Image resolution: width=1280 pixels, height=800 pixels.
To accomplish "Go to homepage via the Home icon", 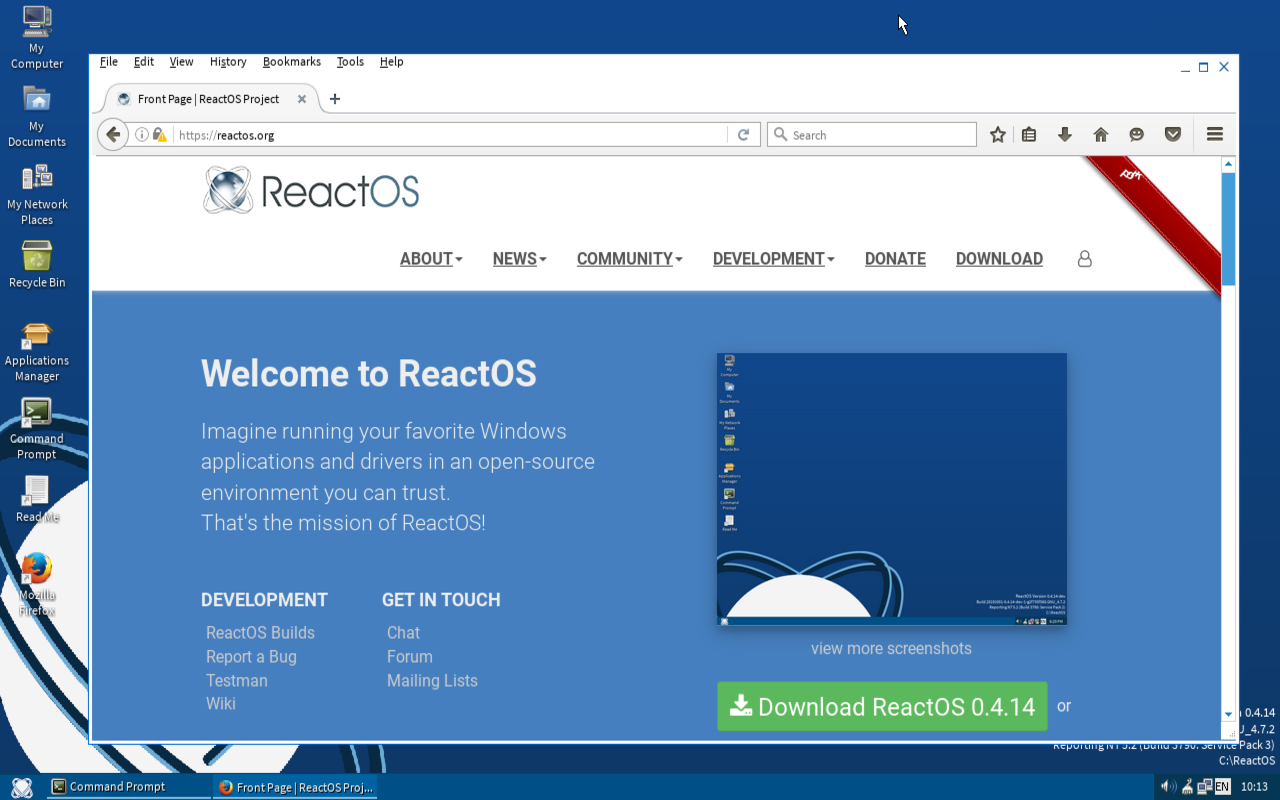I will (x=1100, y=134).
